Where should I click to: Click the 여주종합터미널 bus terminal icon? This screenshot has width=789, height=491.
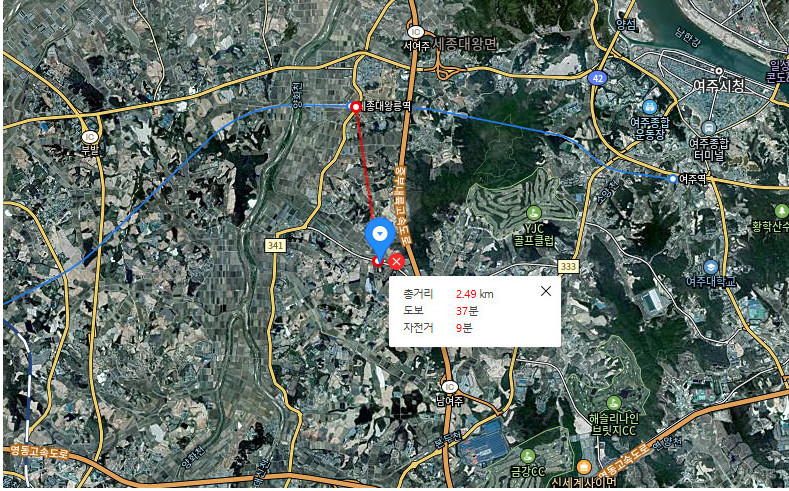click(x=708, y=128)
